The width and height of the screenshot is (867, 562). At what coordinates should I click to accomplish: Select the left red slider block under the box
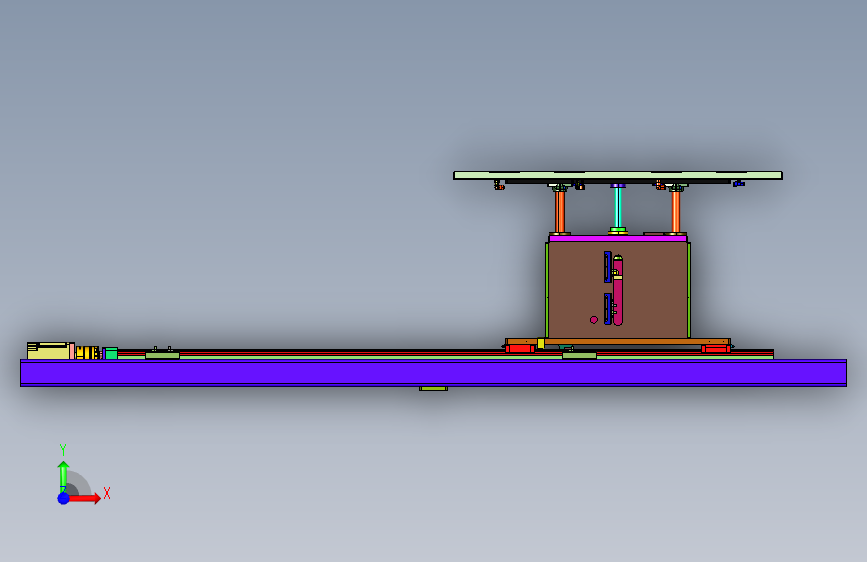pos(520,348)
